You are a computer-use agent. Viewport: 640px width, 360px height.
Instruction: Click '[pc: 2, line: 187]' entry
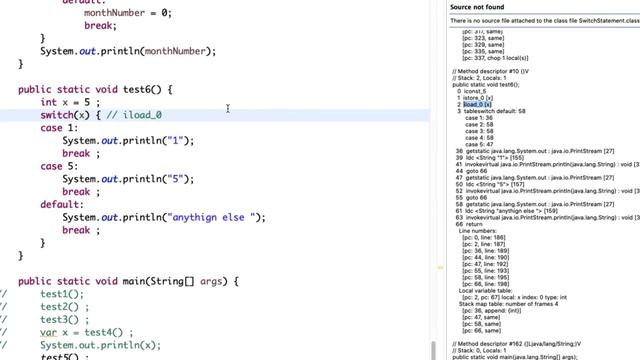[x=484, y=244]
